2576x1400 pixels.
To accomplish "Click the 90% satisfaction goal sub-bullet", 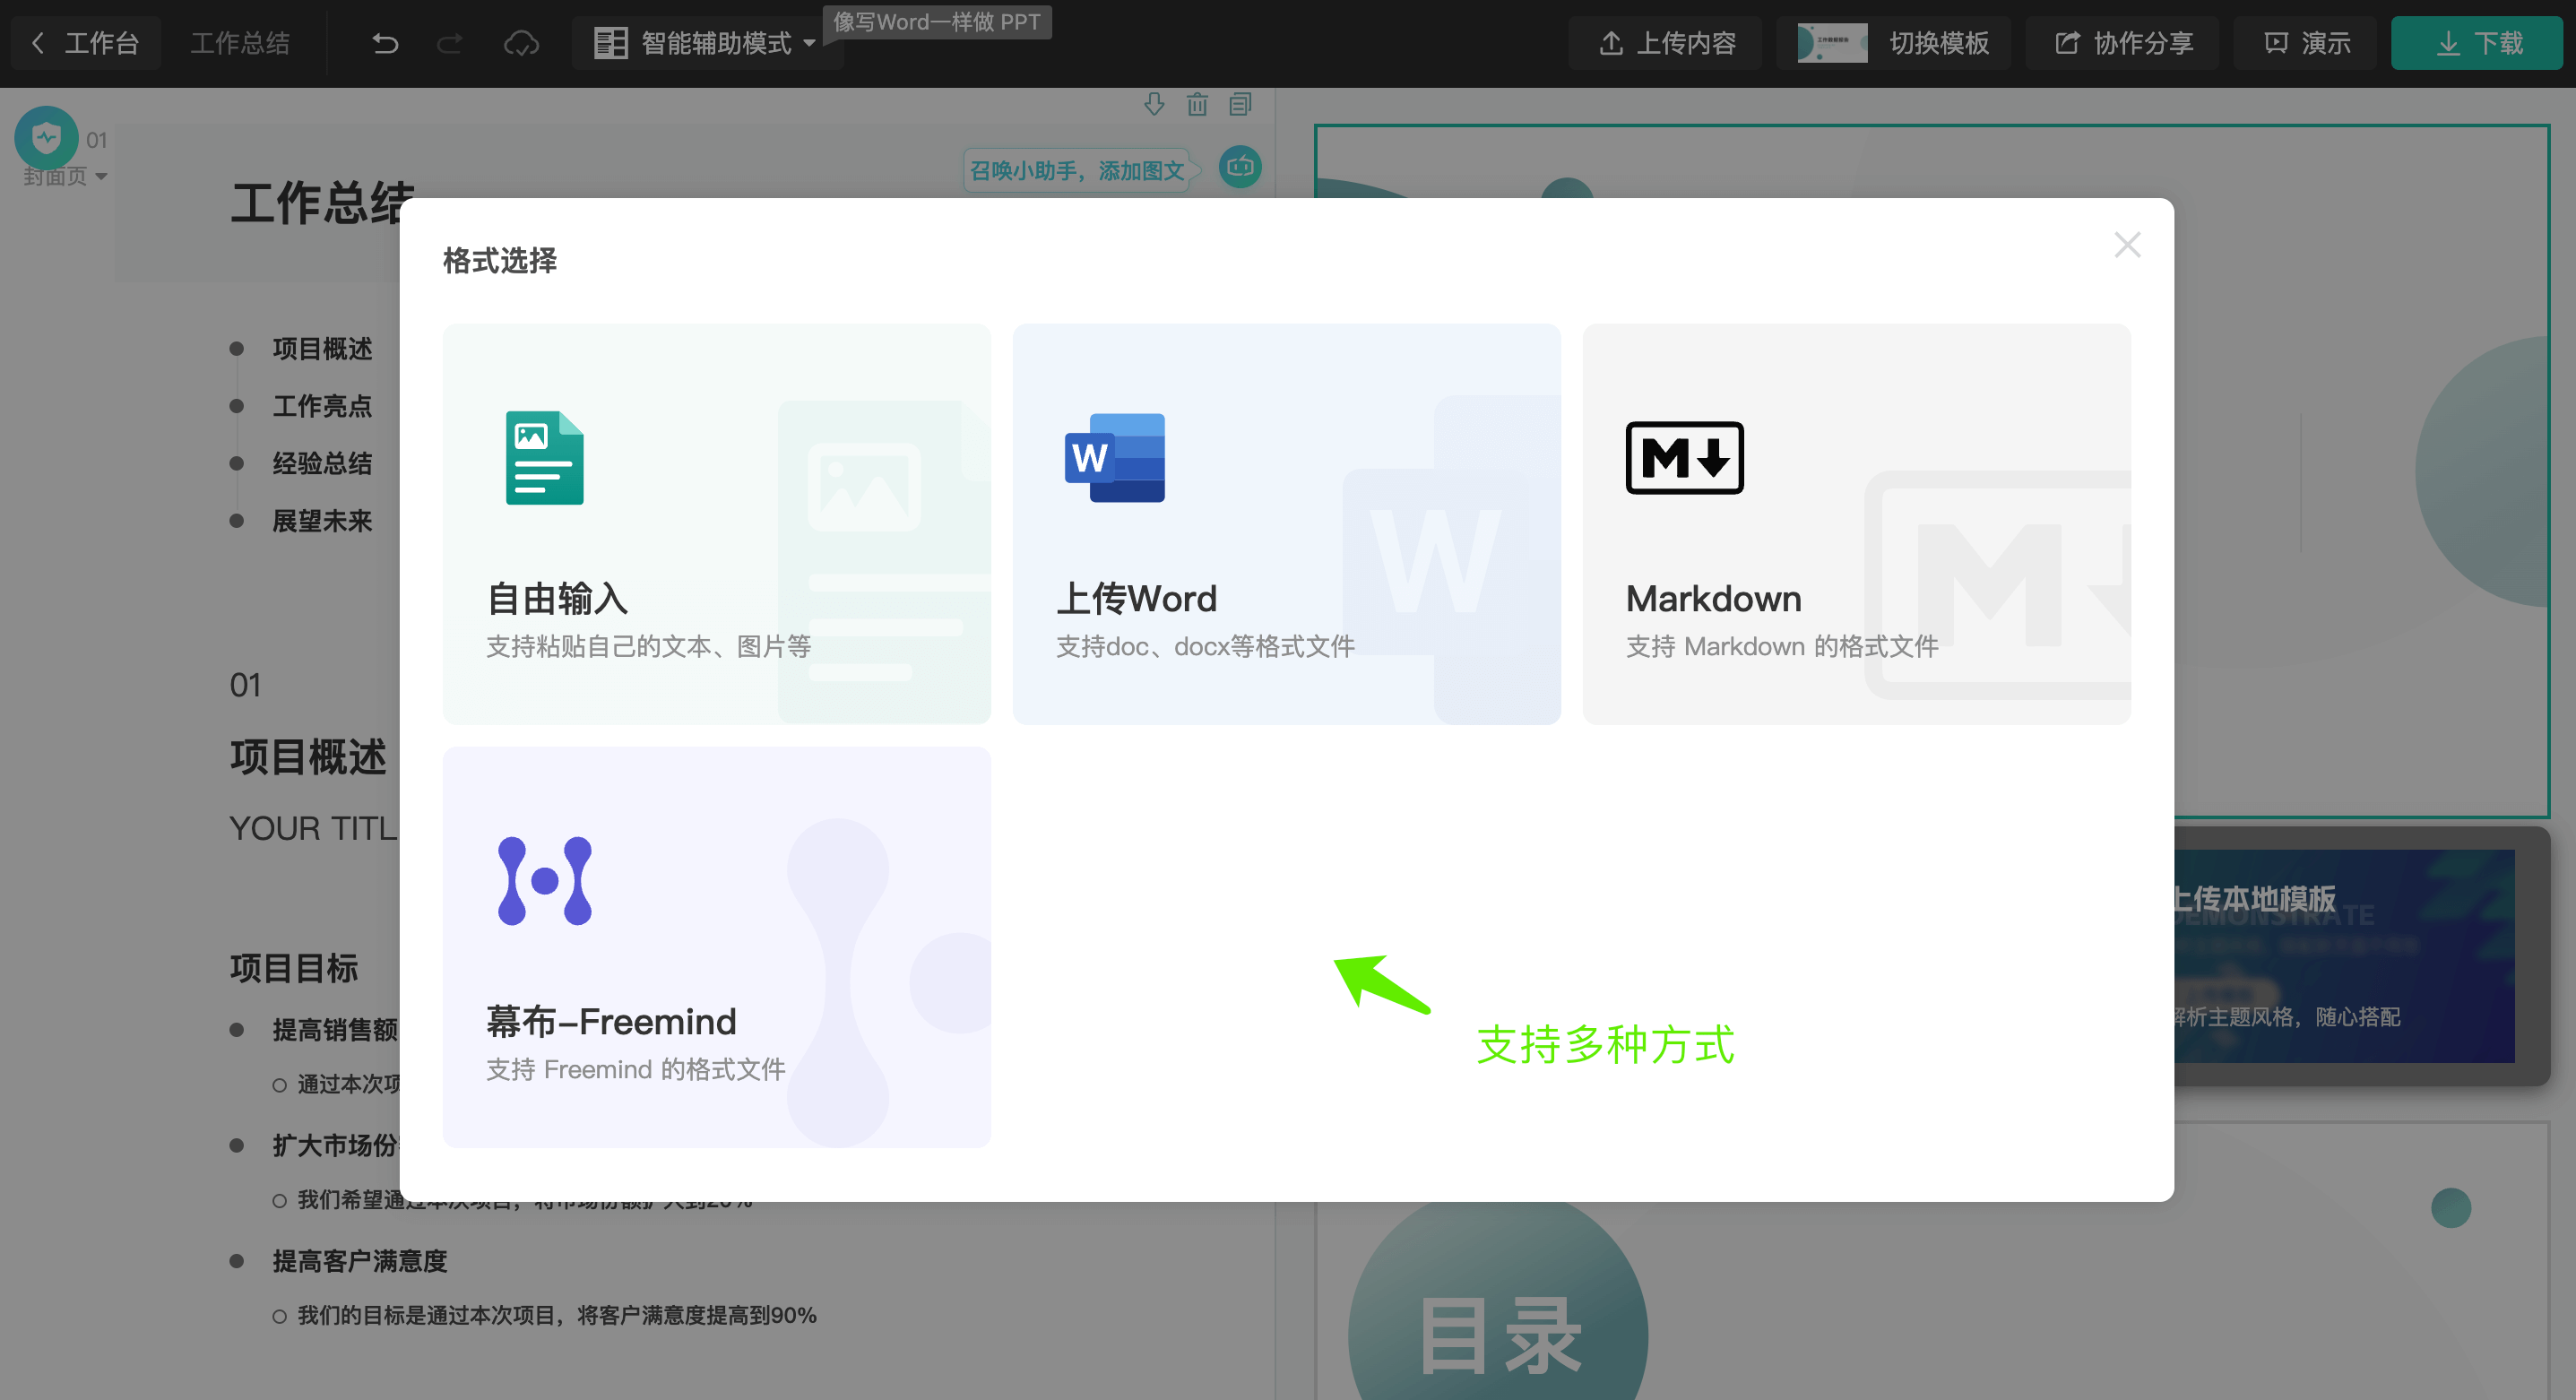I will click(x=556, y=1315).
